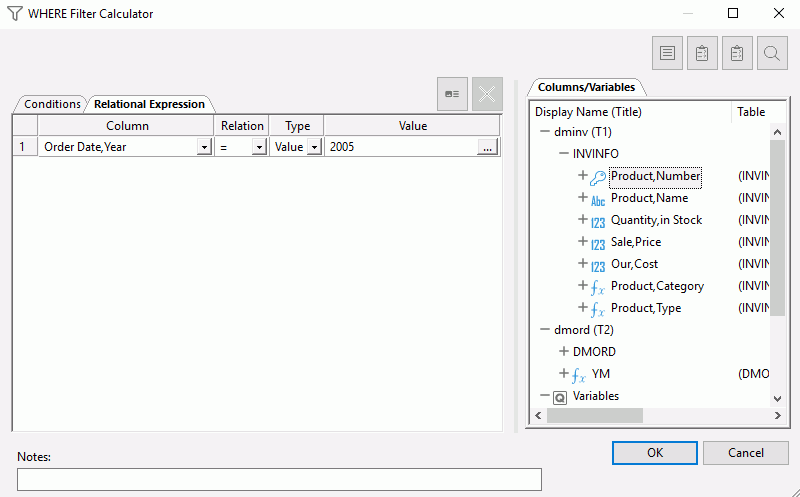The width and height of the screenshot is (800, 497).
Task: Click the key icon beside Product,Number
Action: 598,176
